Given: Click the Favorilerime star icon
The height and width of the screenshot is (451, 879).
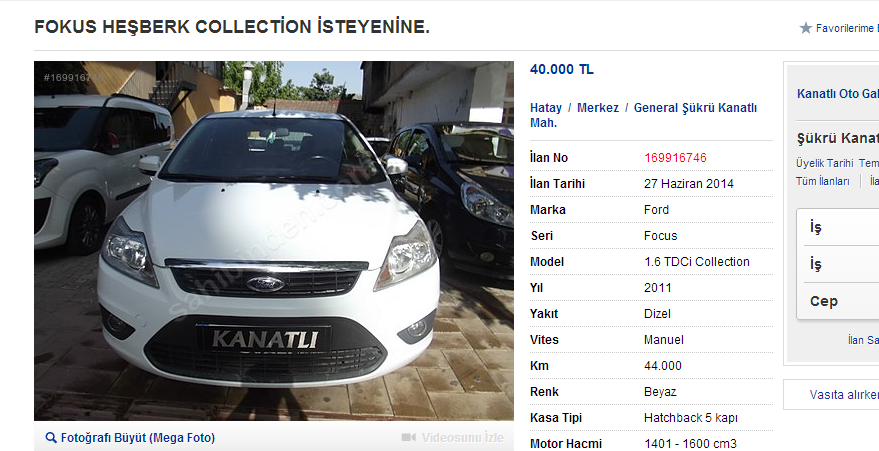Looking at the screenshot, I should (806, 28).
